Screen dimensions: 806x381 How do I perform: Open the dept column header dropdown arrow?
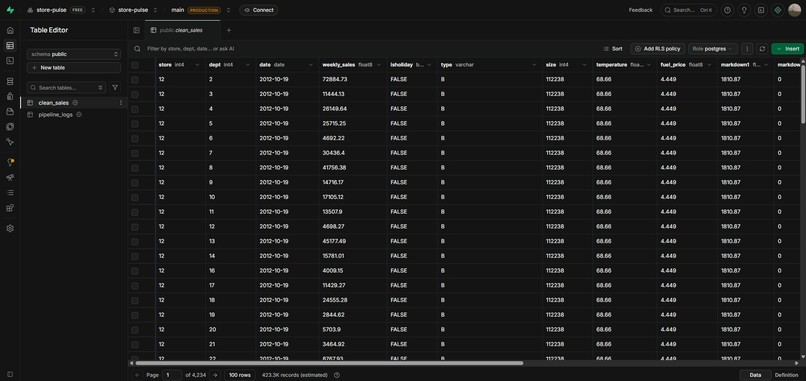[x=247, y=65]
